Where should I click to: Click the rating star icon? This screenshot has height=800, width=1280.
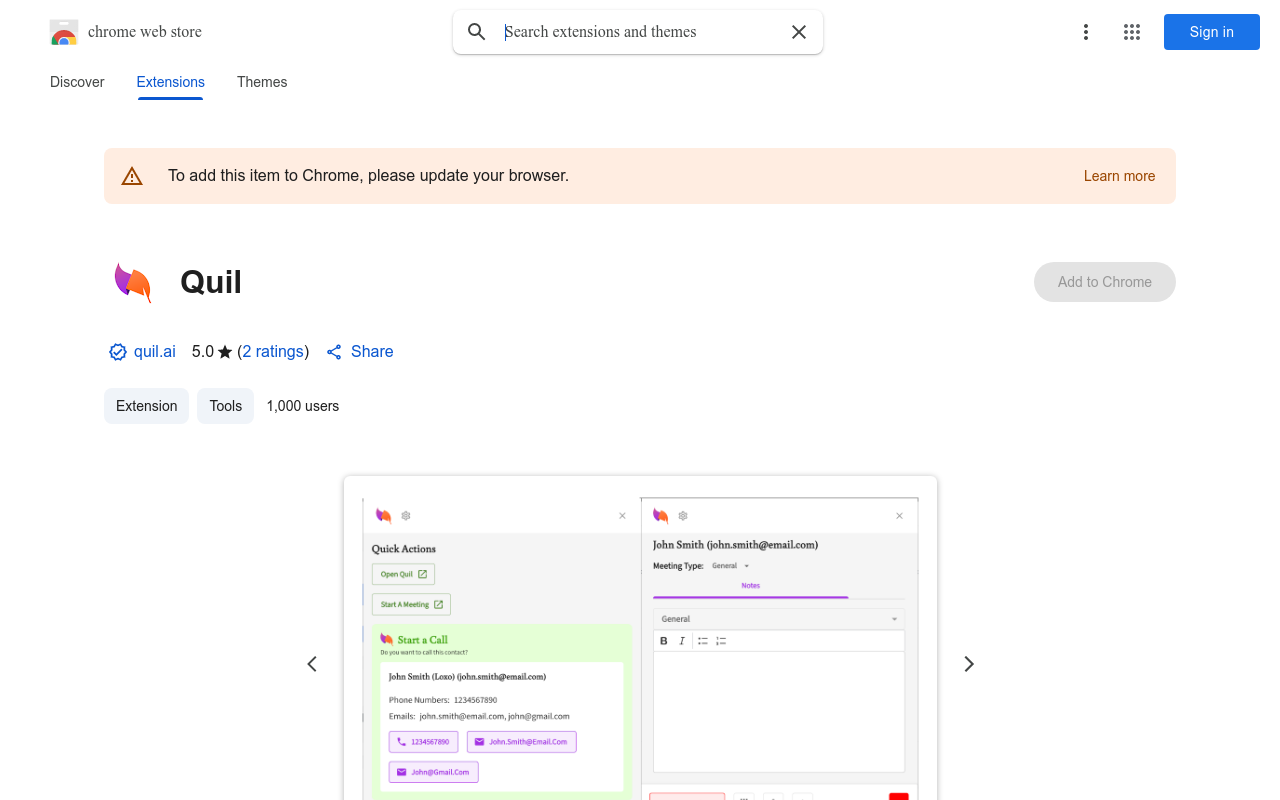pos(225,352)
